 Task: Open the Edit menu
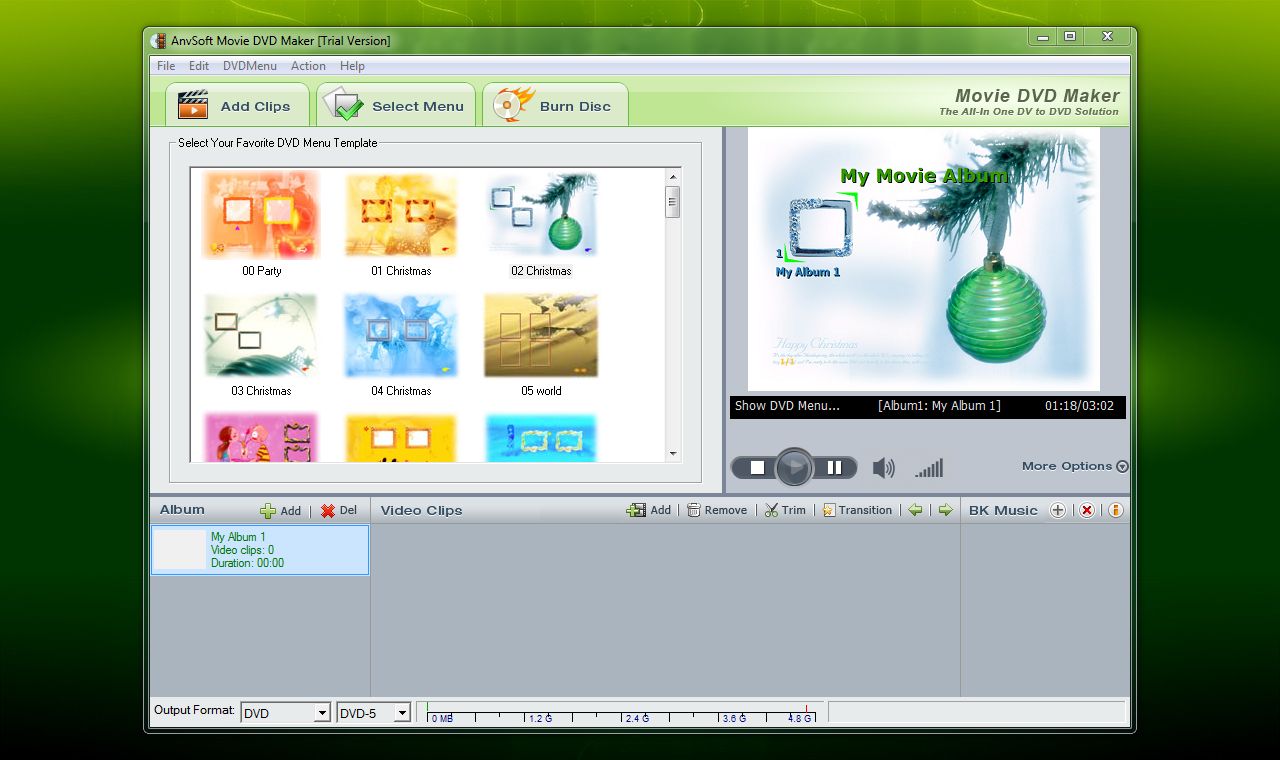click(199, 66)
